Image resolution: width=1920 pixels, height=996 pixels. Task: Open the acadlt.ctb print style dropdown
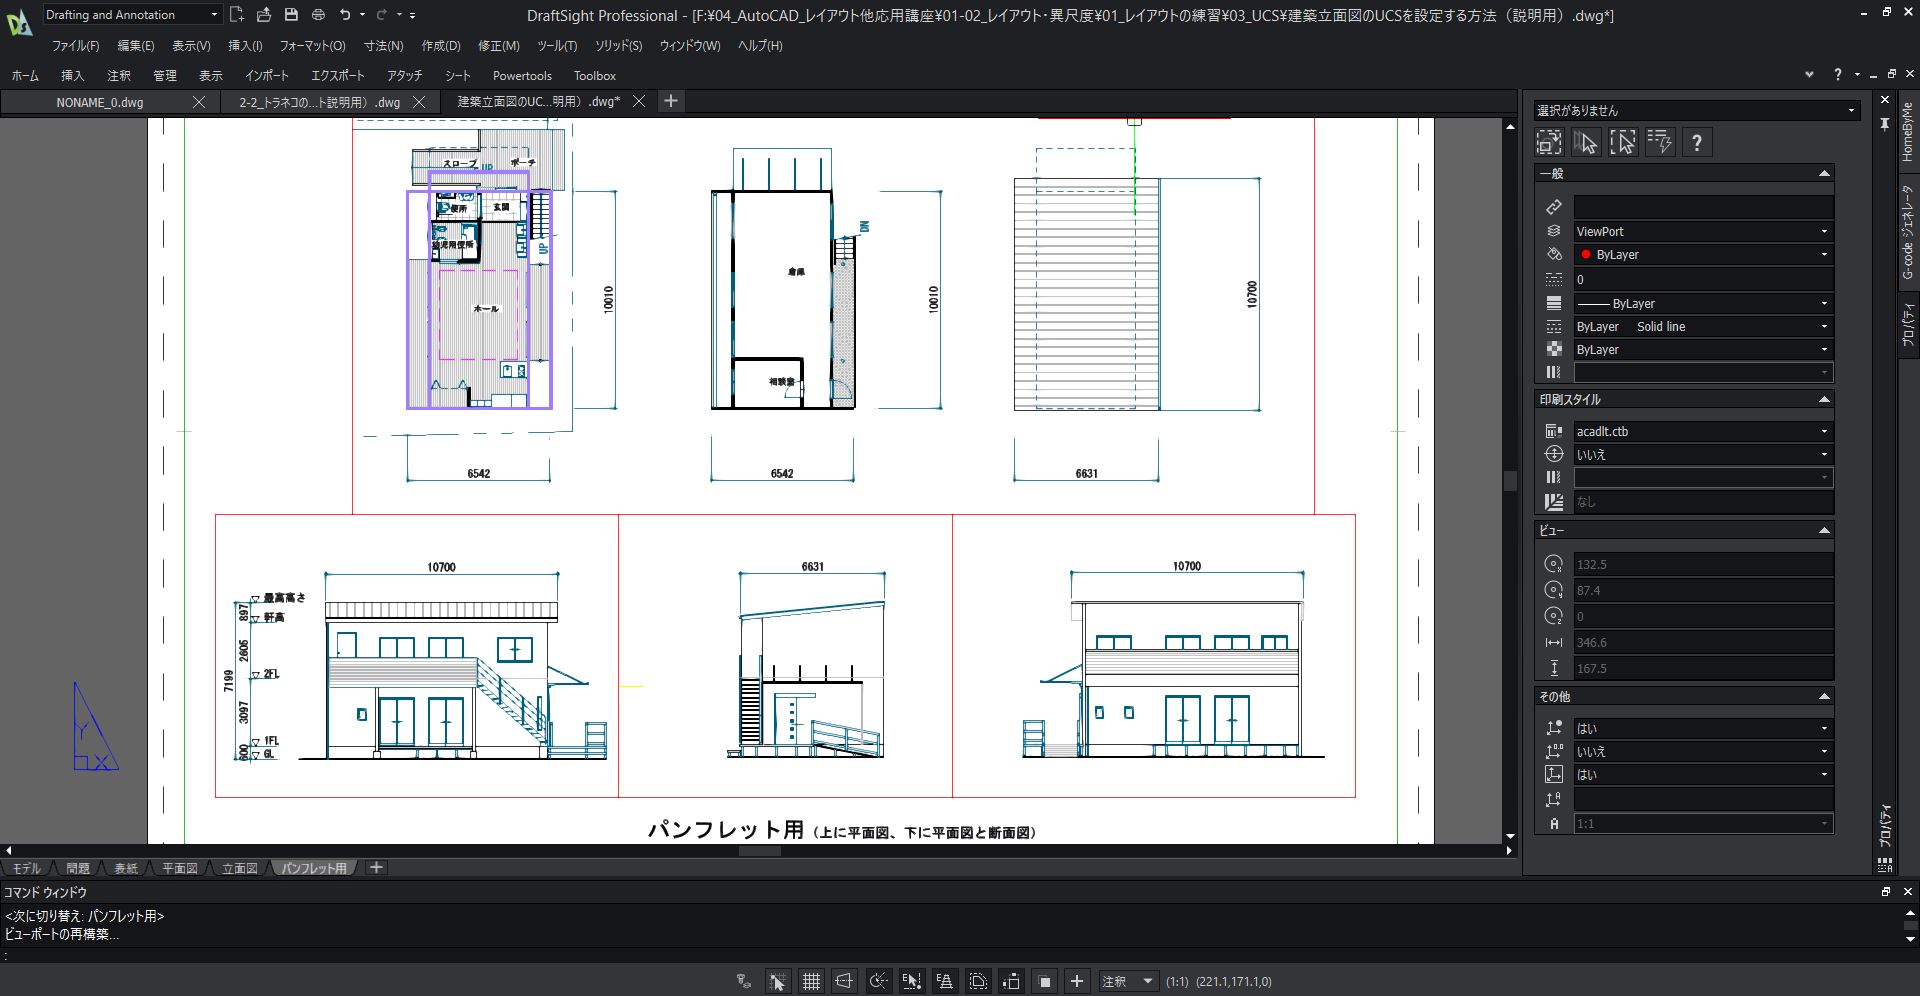tap(1823, 432)
